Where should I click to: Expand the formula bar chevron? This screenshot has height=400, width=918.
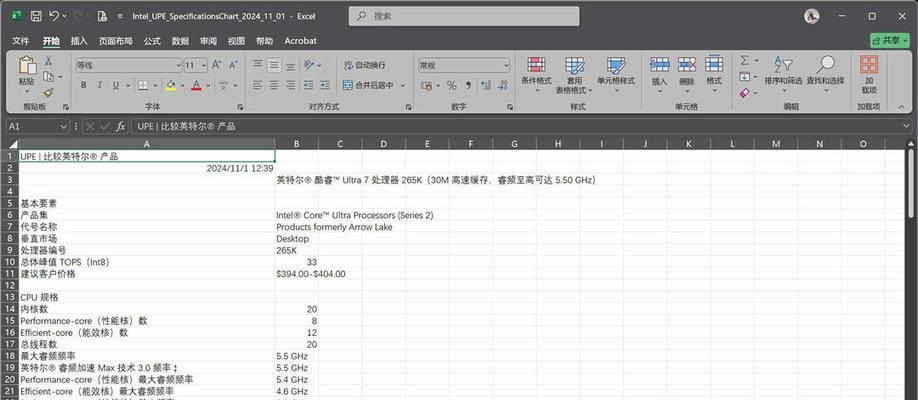[907, 126]
